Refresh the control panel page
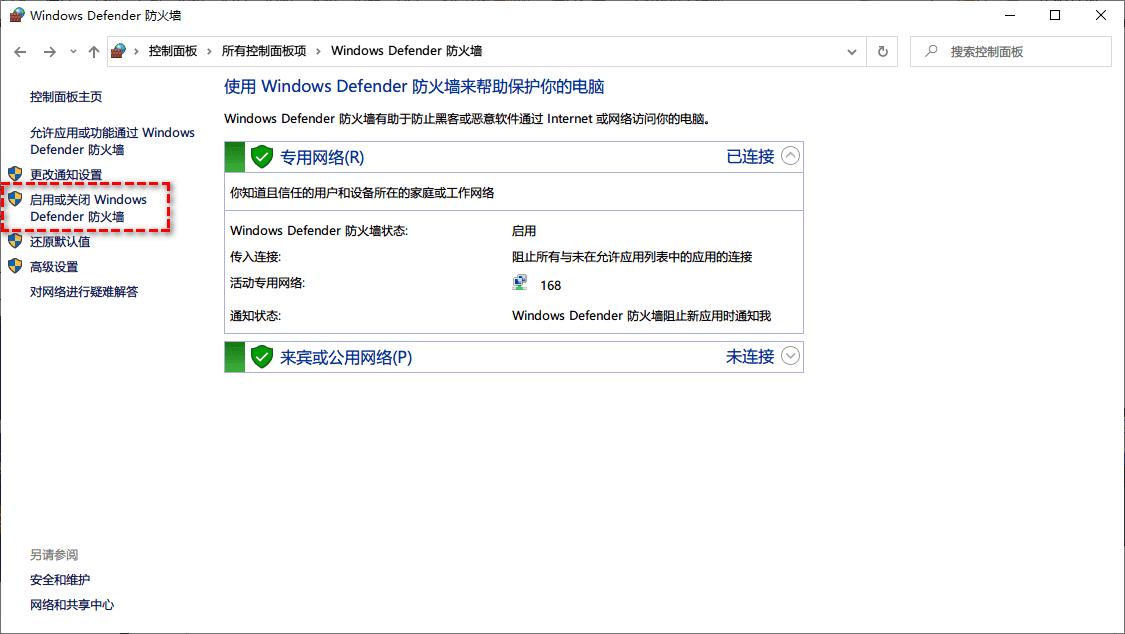 [x=882, y=52]
